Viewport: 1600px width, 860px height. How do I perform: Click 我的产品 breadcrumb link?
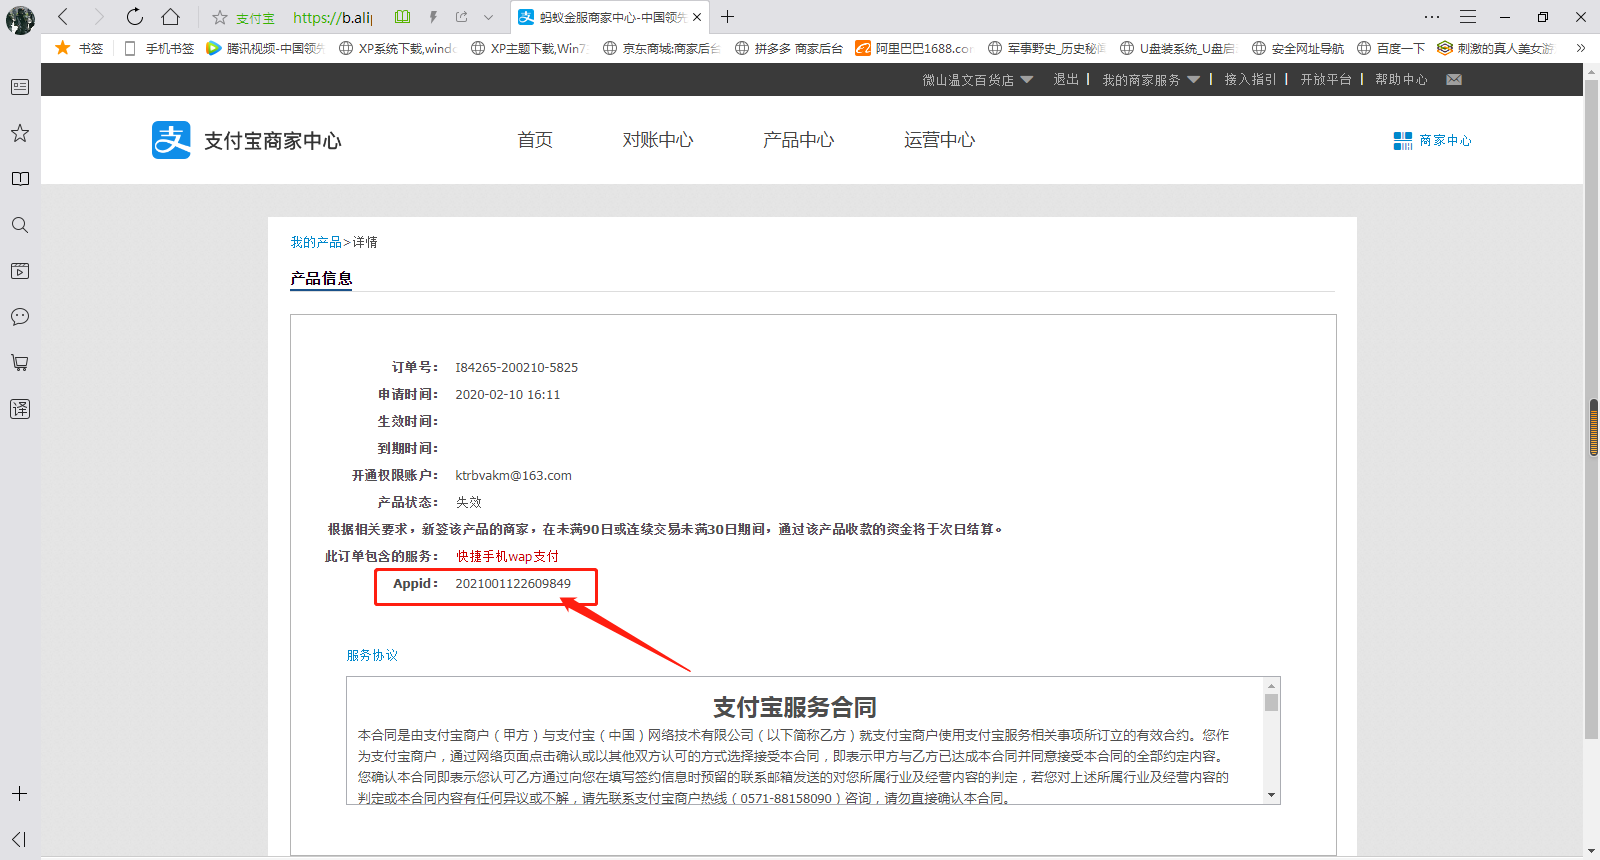(x=316, y=242)
